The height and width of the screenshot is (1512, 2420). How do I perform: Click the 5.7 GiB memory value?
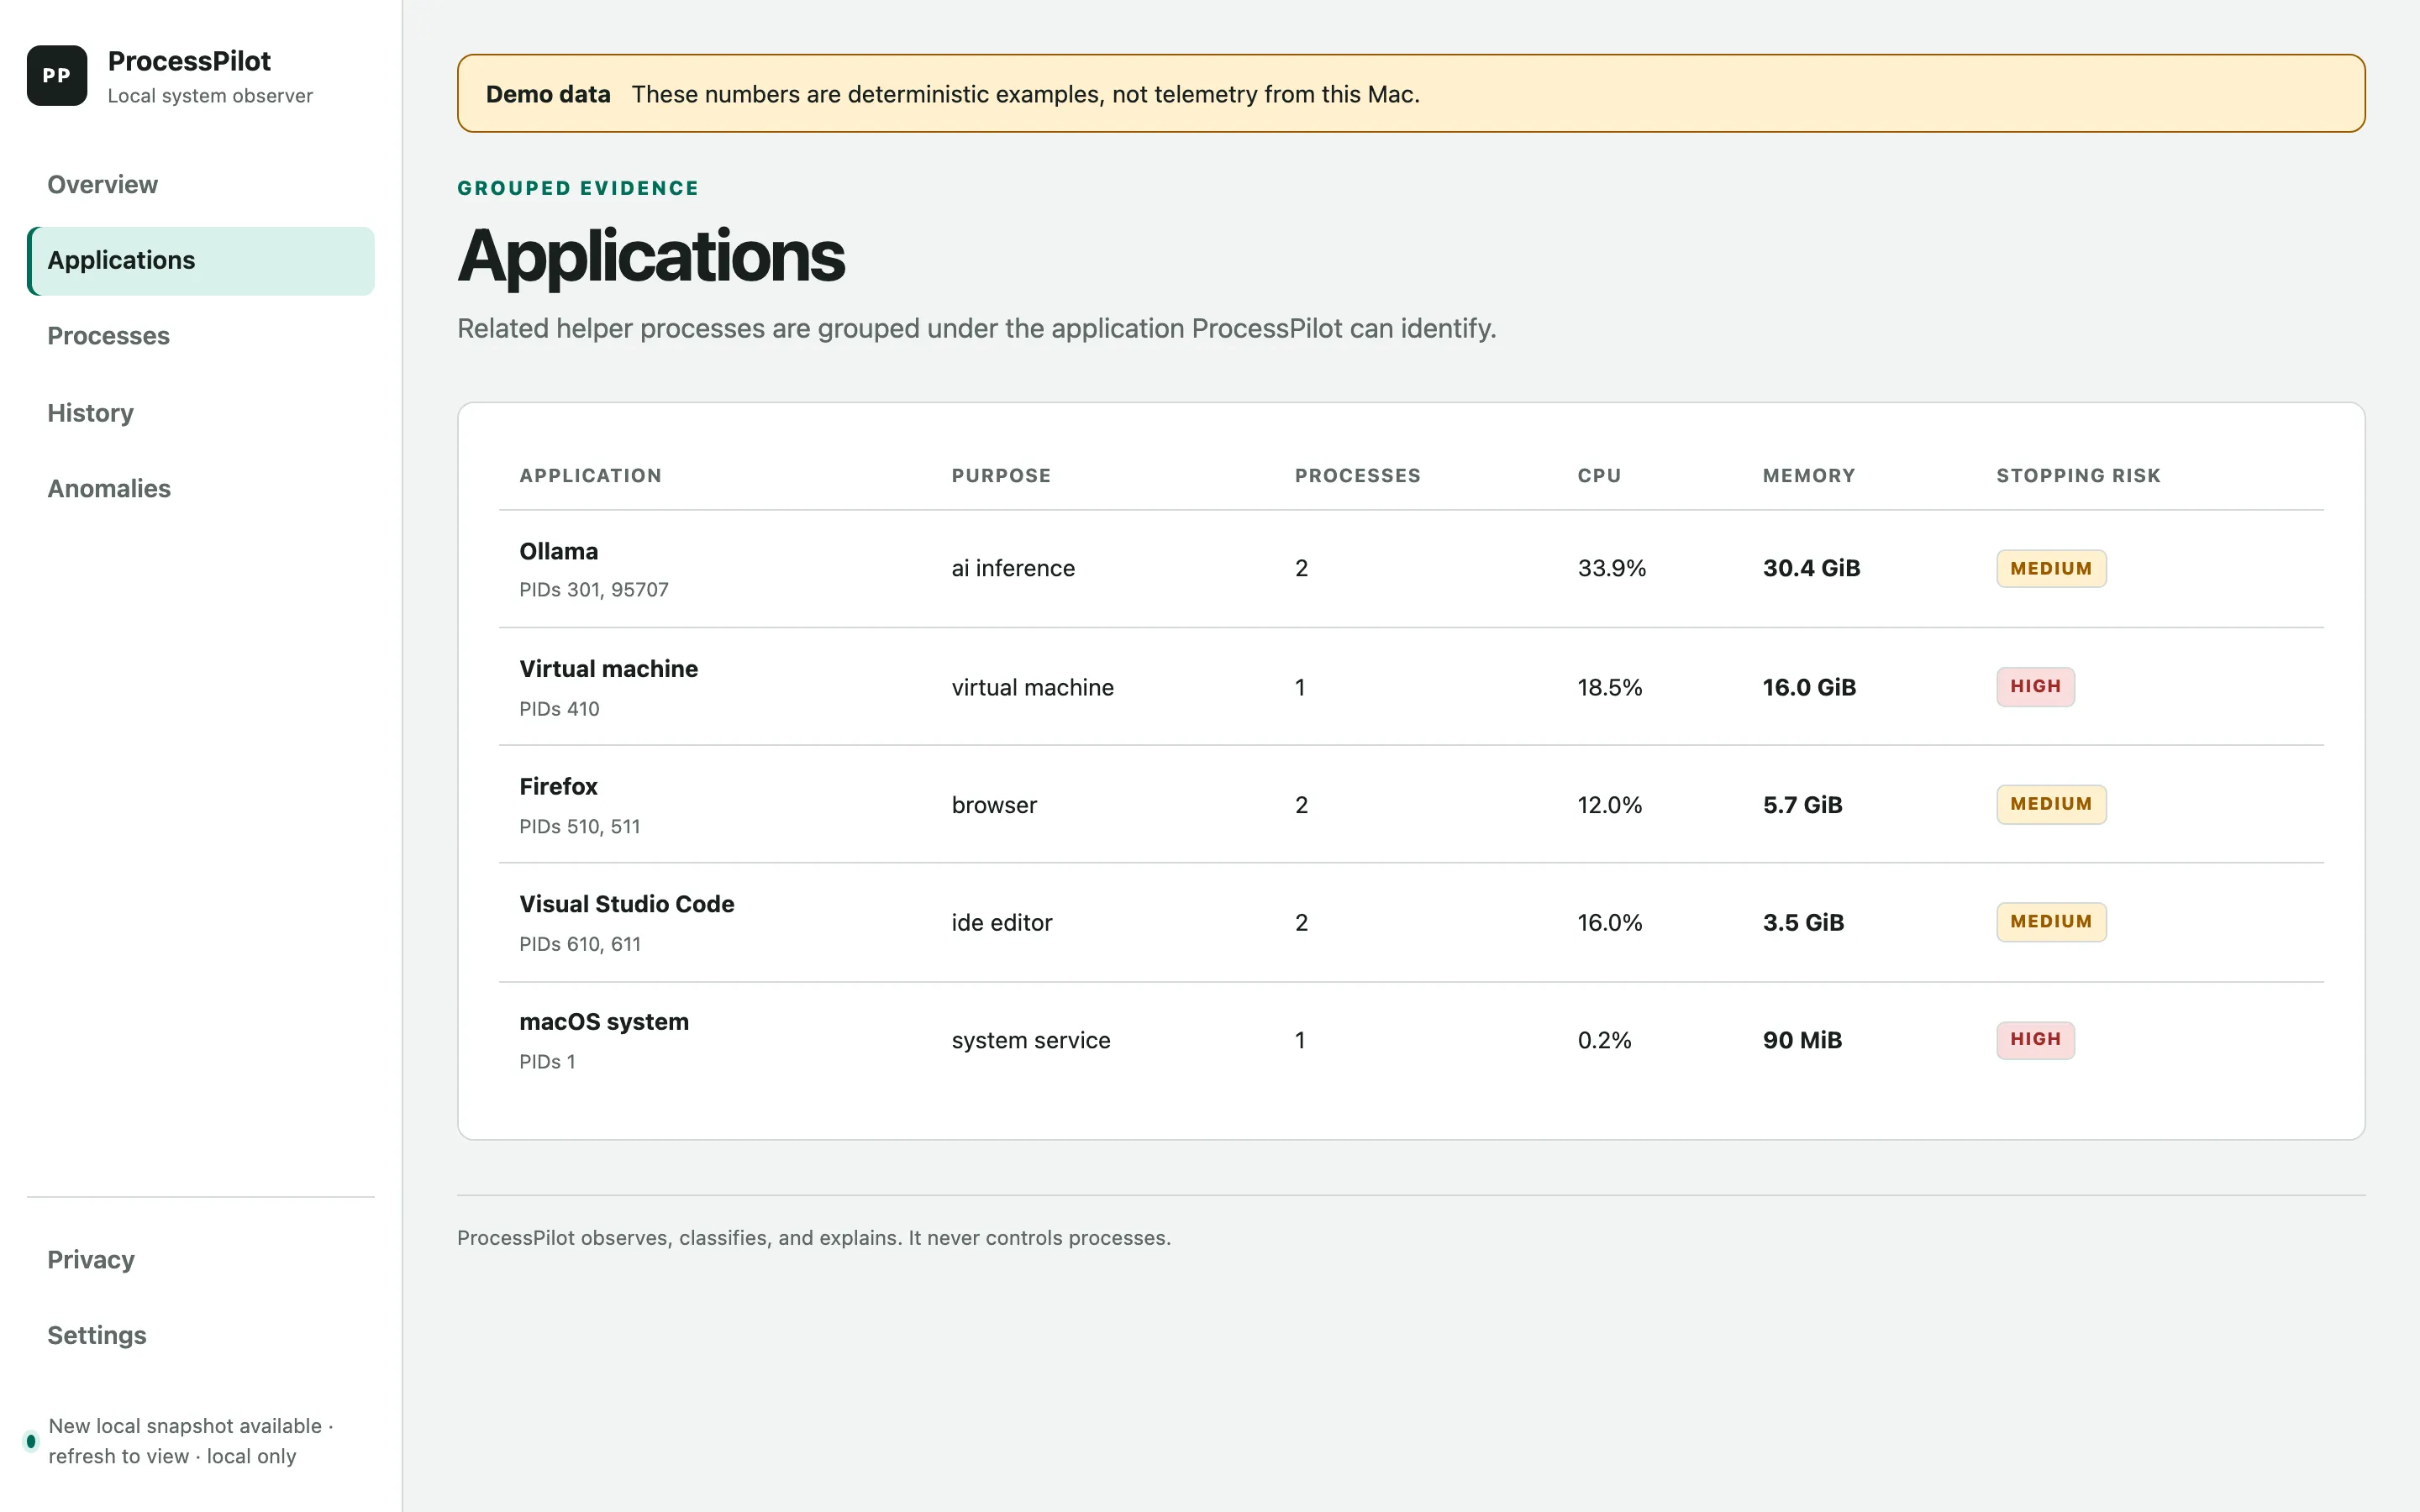tap(1802, 806)
